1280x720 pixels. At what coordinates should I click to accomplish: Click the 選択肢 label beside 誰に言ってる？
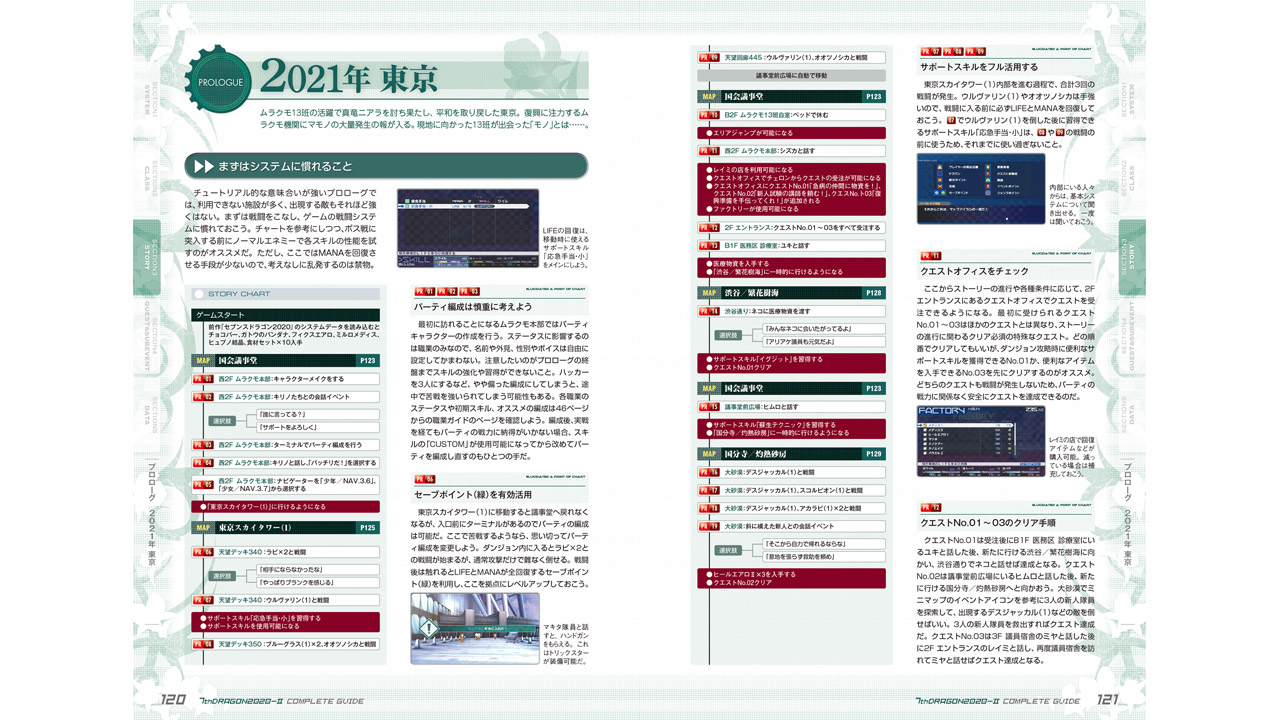[x=222, y=420]
